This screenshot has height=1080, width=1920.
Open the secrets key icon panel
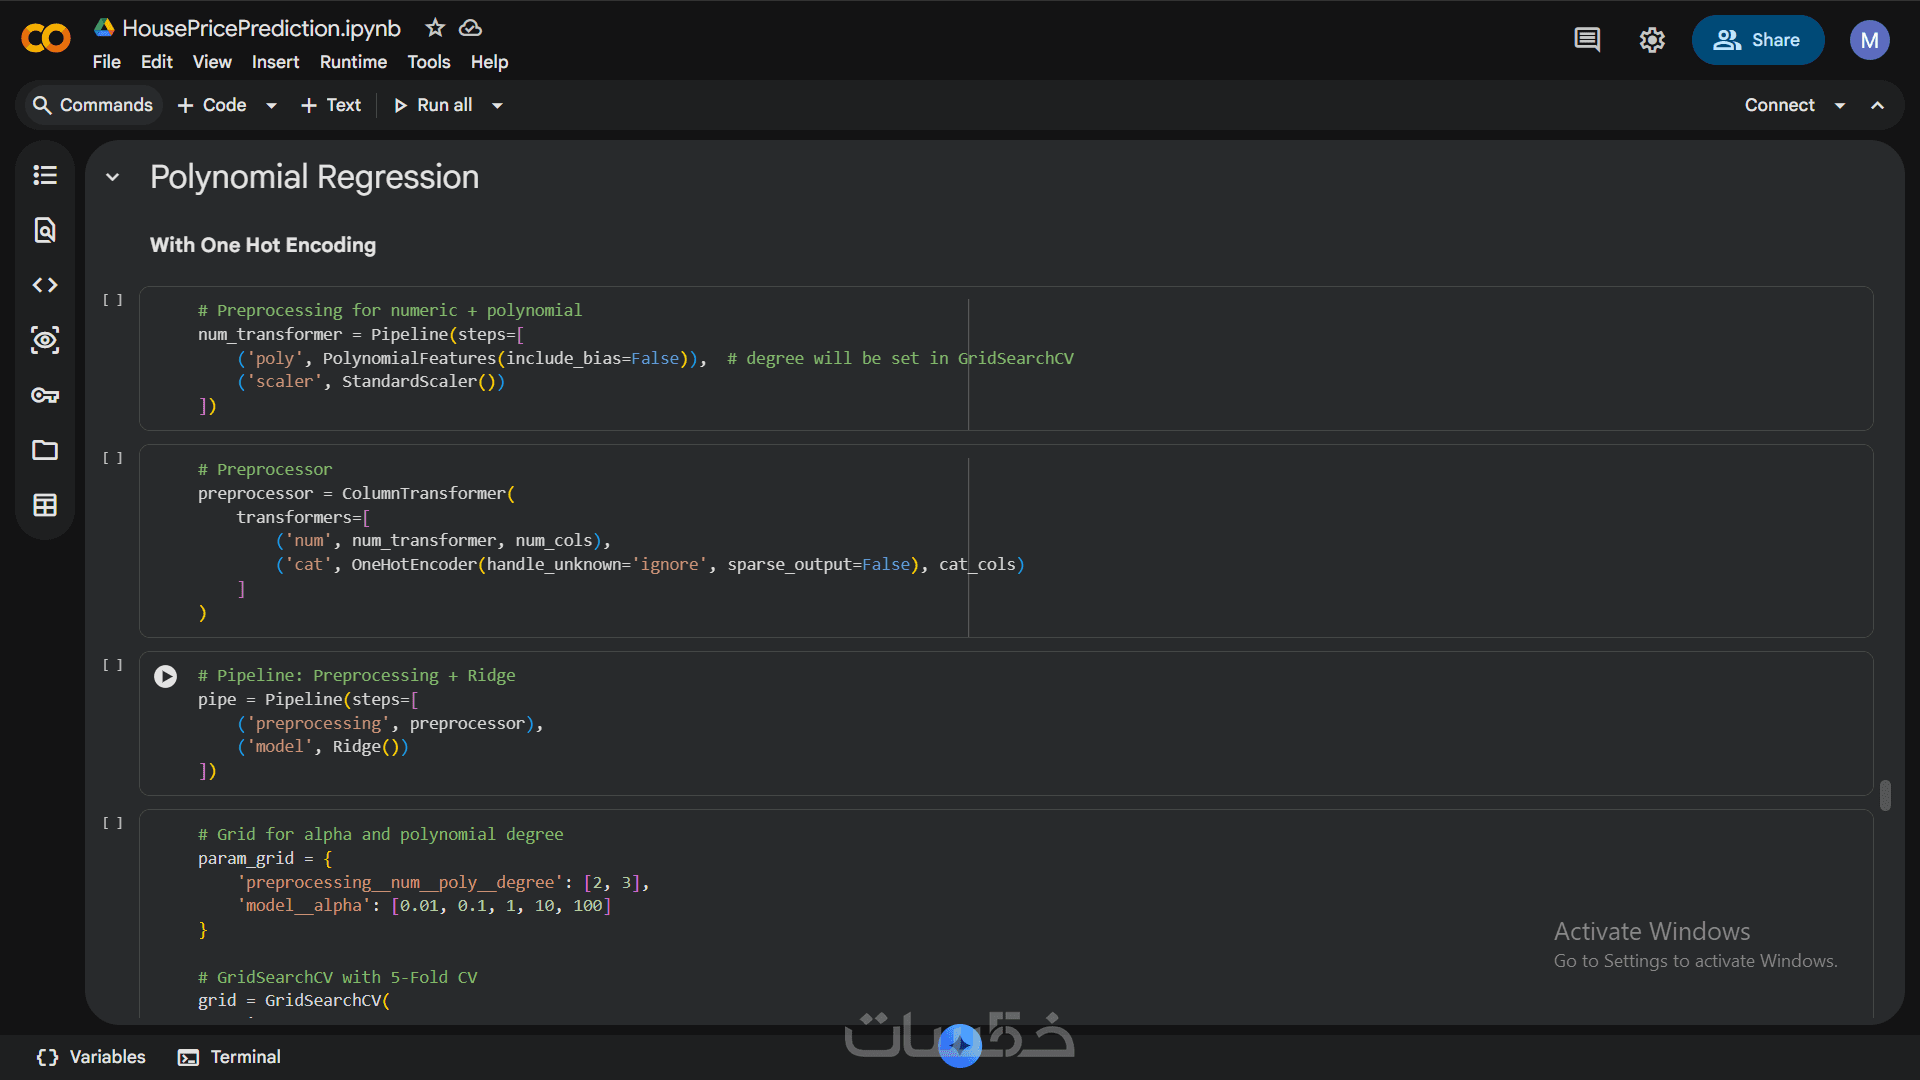click(x=45, y=395)
